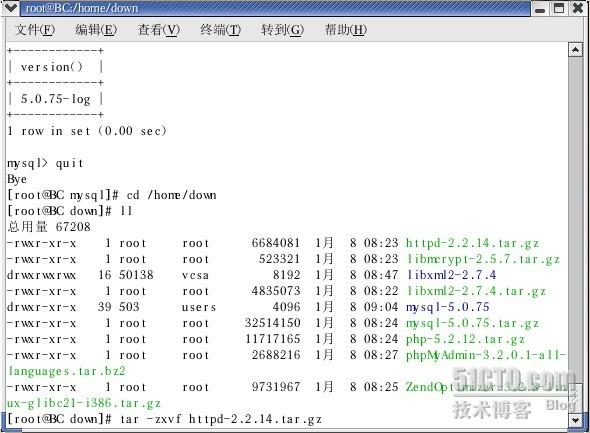The image size is (590, 433).
Task: Click file size 32514150
Action: click(272, 323)
